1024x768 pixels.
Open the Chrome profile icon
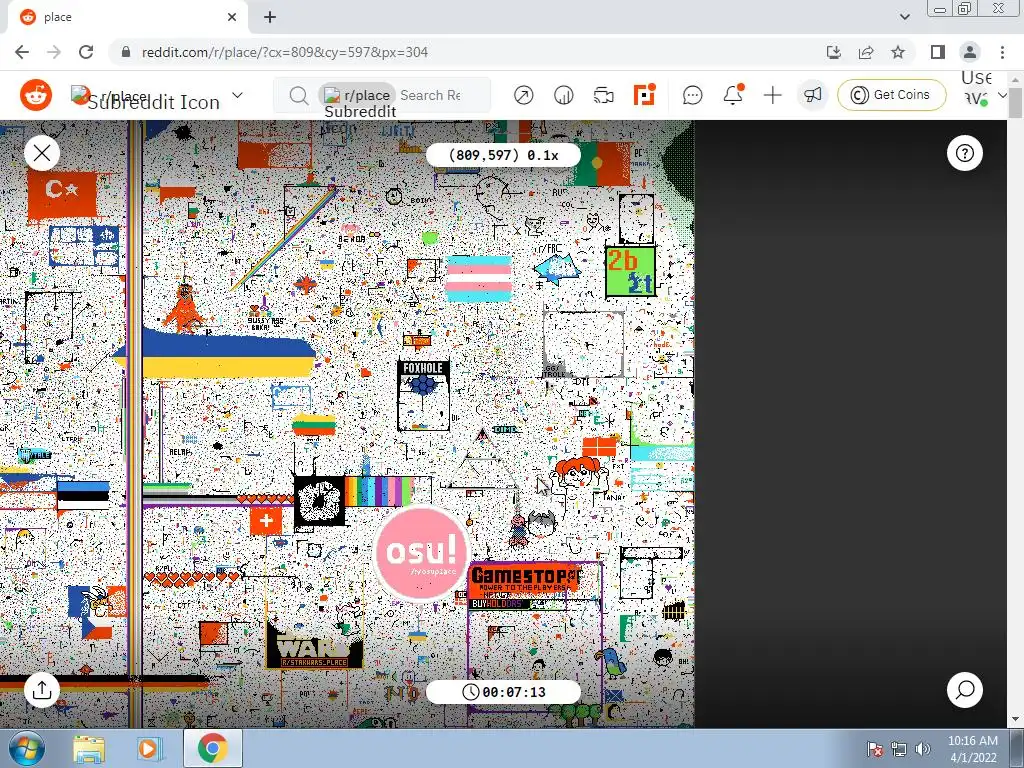(x=970, y=52)
